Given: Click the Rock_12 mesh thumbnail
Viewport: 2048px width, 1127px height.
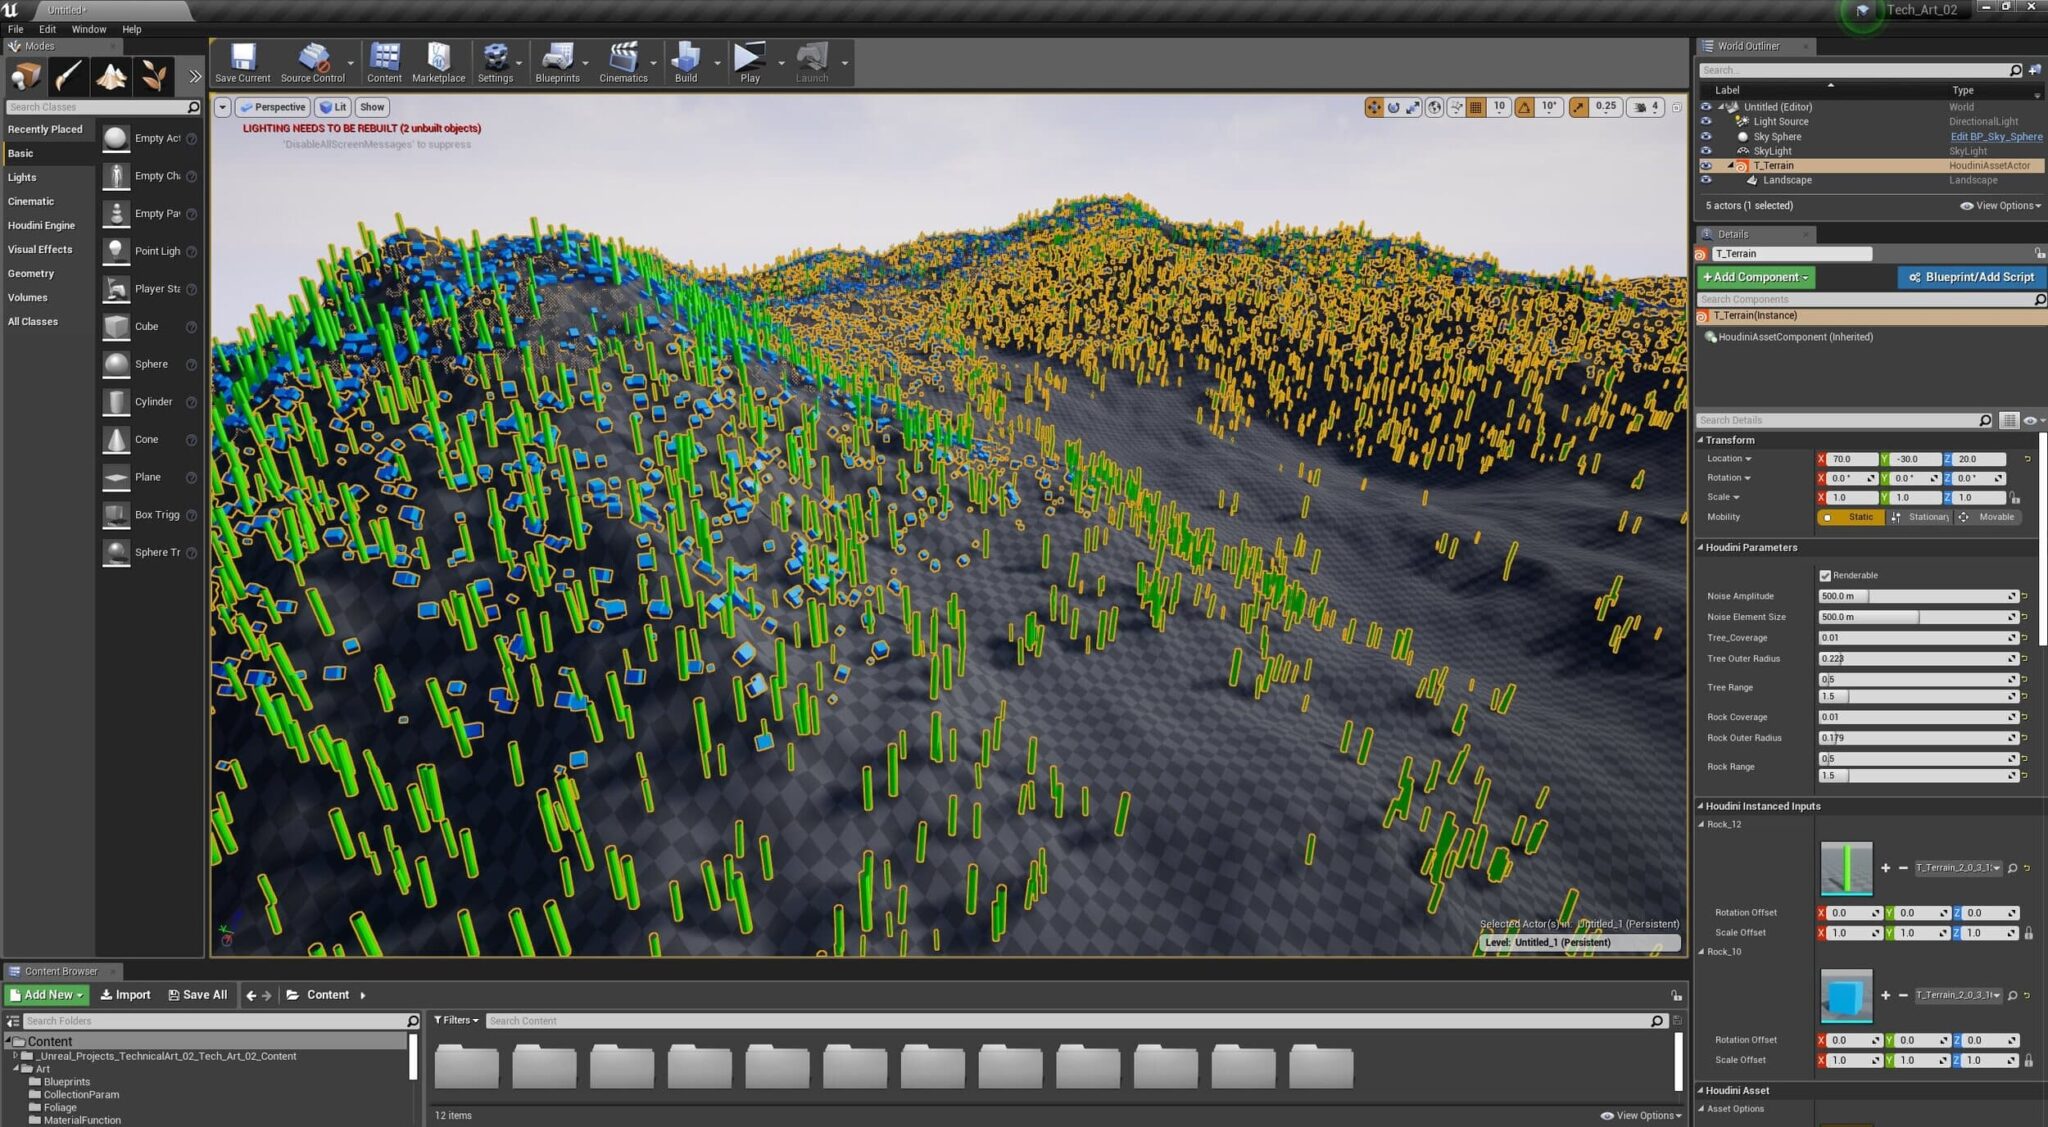Looking at the screenshot, I should (x=1846, y=868).
